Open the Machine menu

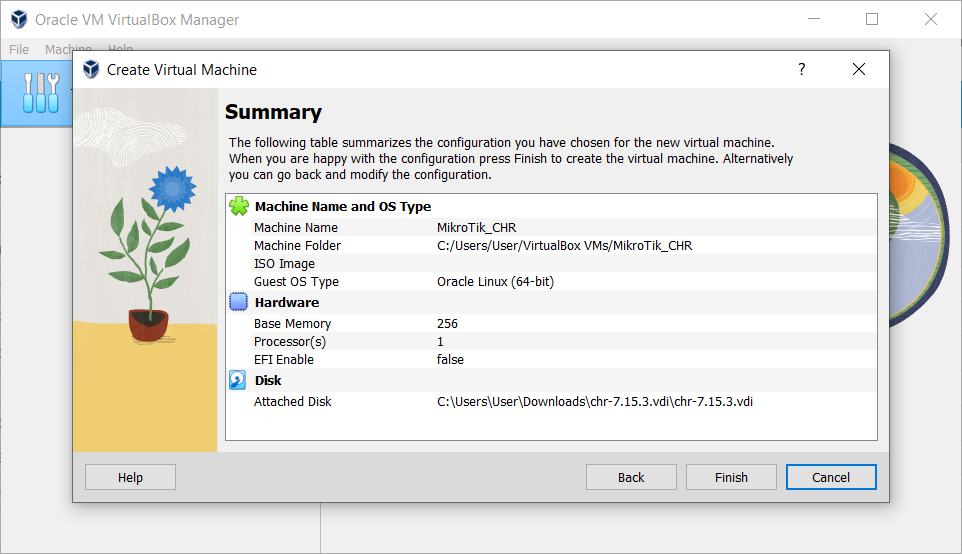click(68, 49)
